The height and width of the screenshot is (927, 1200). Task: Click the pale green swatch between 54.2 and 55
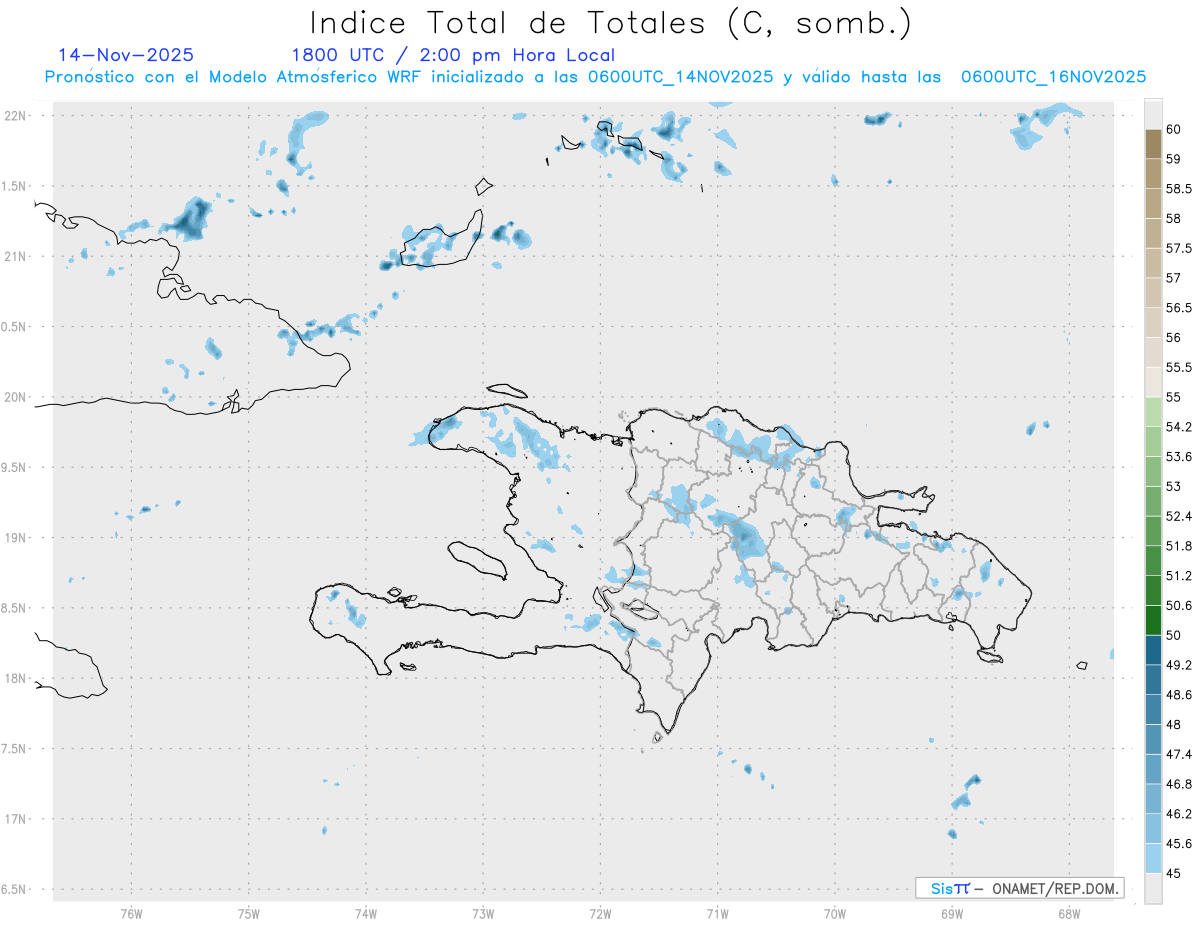tap(1153, 412)
